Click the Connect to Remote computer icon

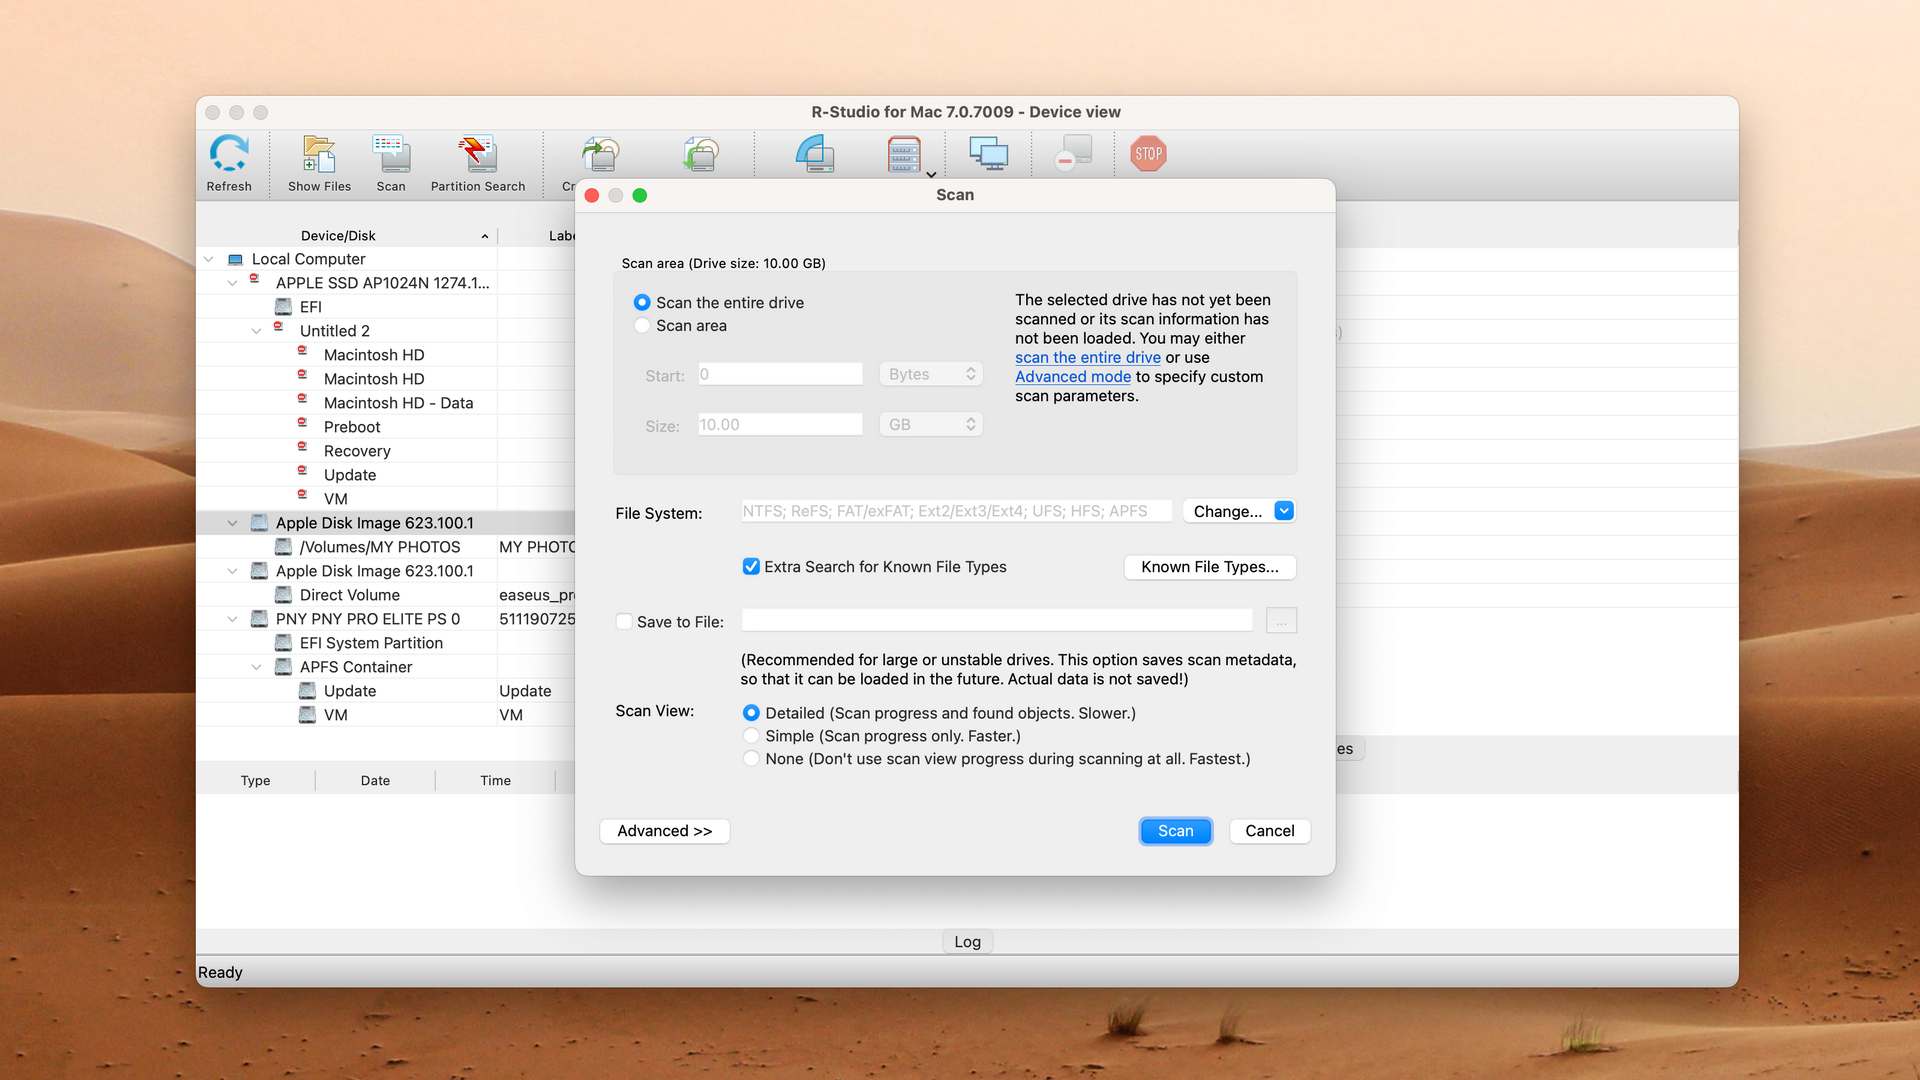point(988,154)
